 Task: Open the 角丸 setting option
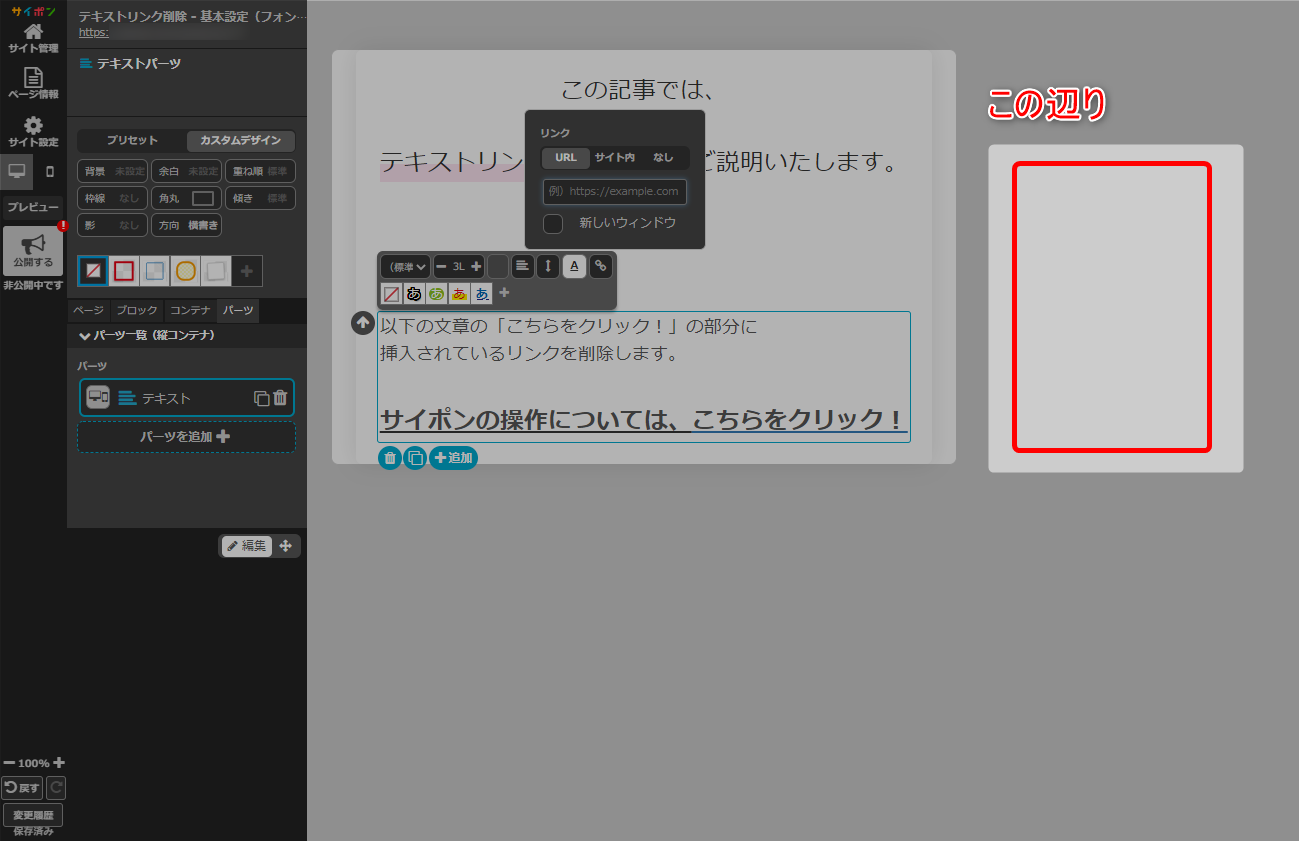point(186,198)
